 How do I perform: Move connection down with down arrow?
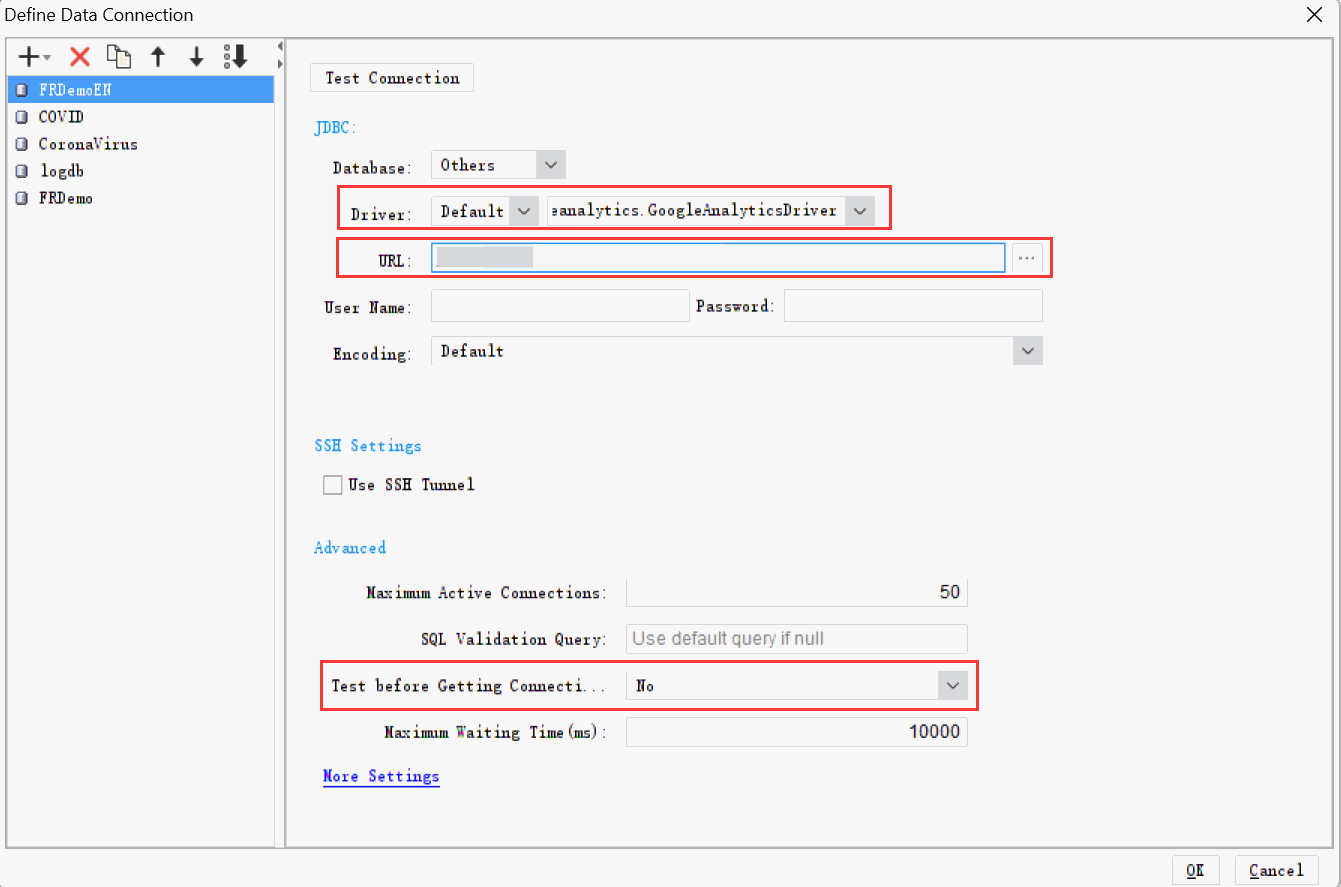pos(197,57)
